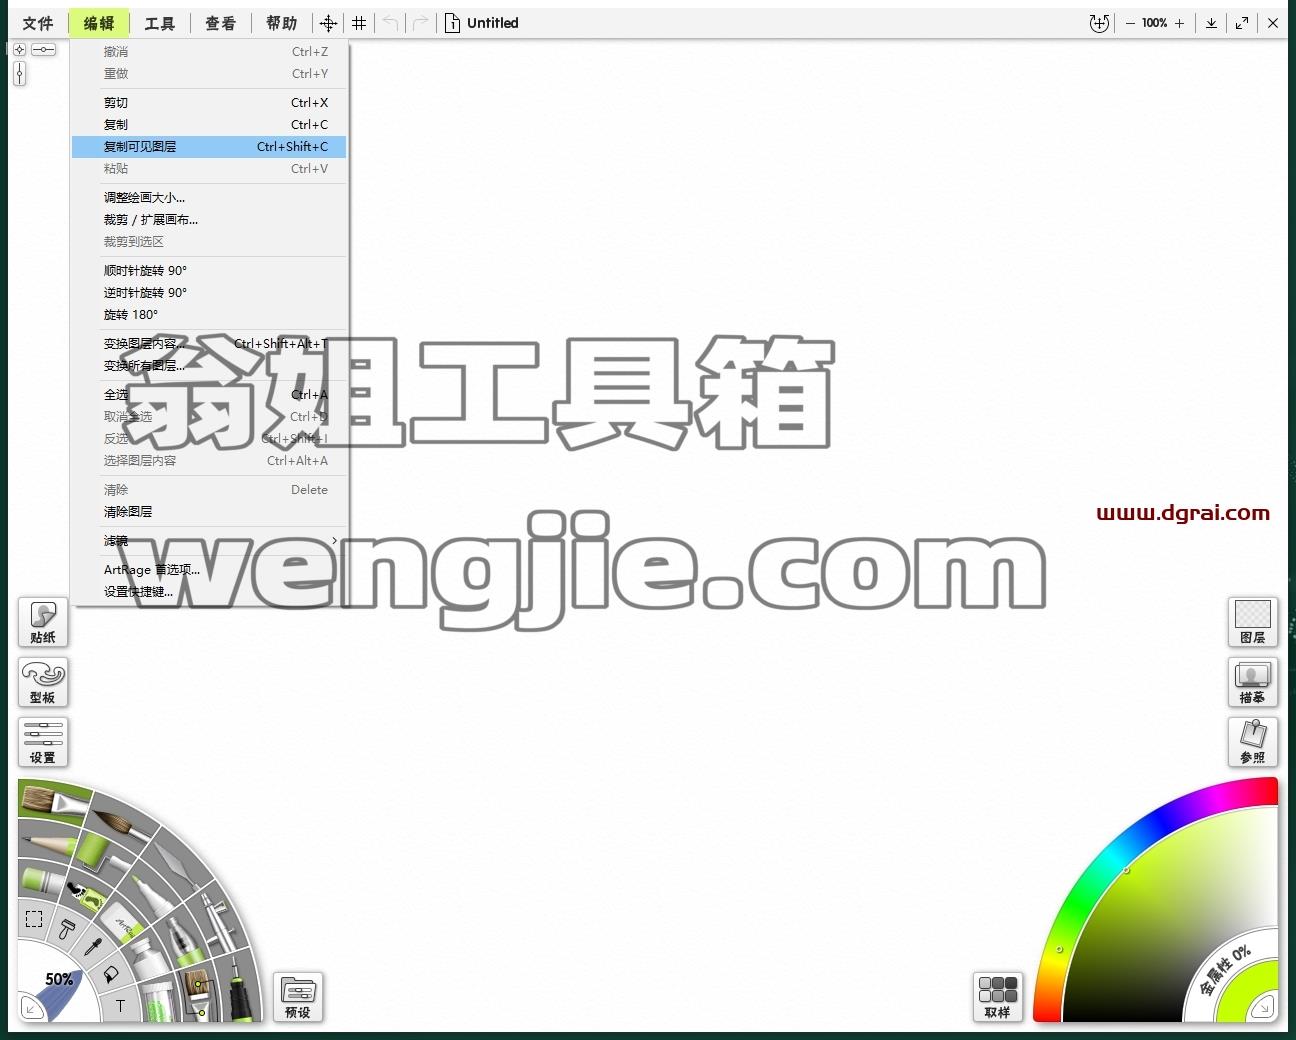1296x1040 pixels.
Task: Choose 设置快捷键... menu entry
Action: tap(209, 592)
